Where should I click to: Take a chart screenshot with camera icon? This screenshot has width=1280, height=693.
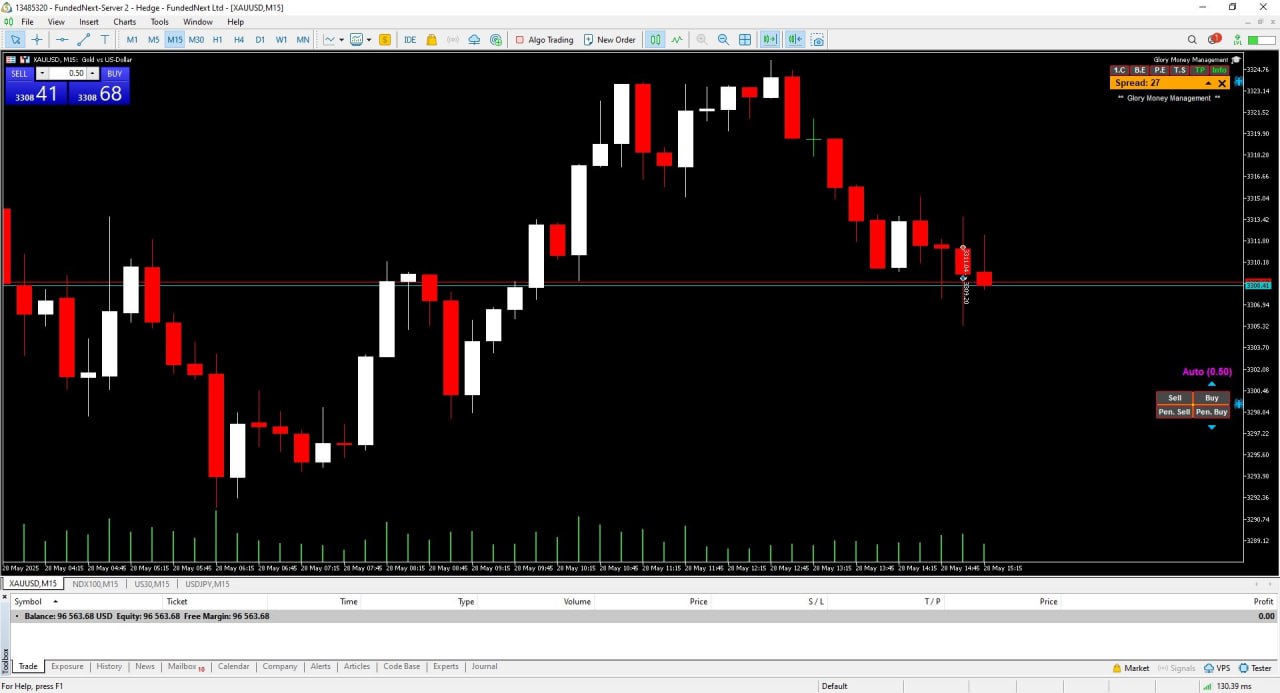(818, 40)
